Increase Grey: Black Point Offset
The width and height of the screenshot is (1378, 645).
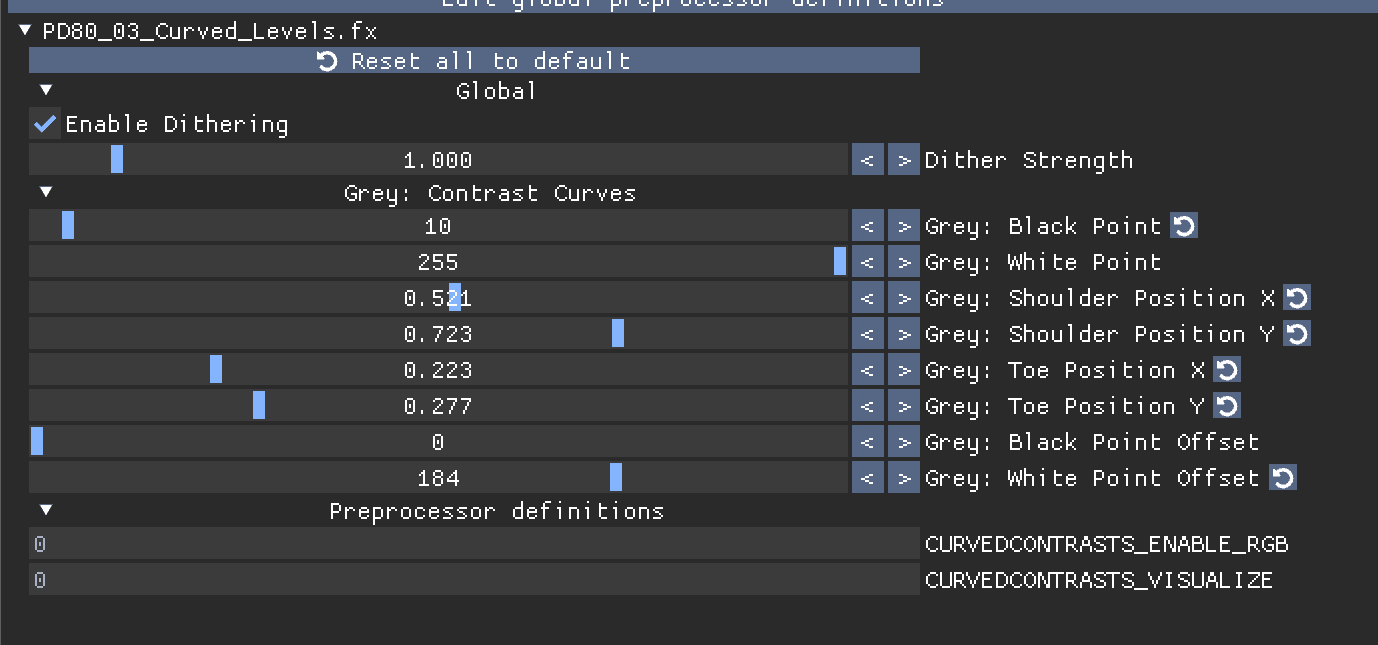[x=904, y=442]
